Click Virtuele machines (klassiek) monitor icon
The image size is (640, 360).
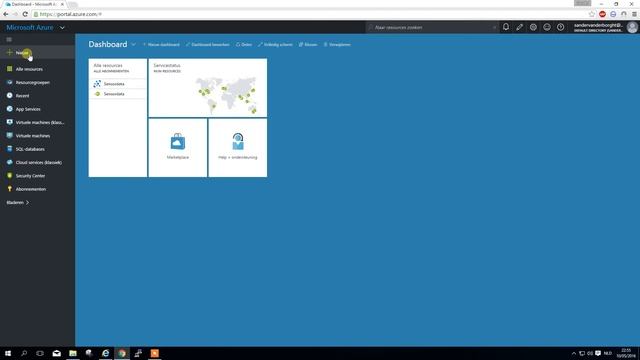tap(9, 122)
